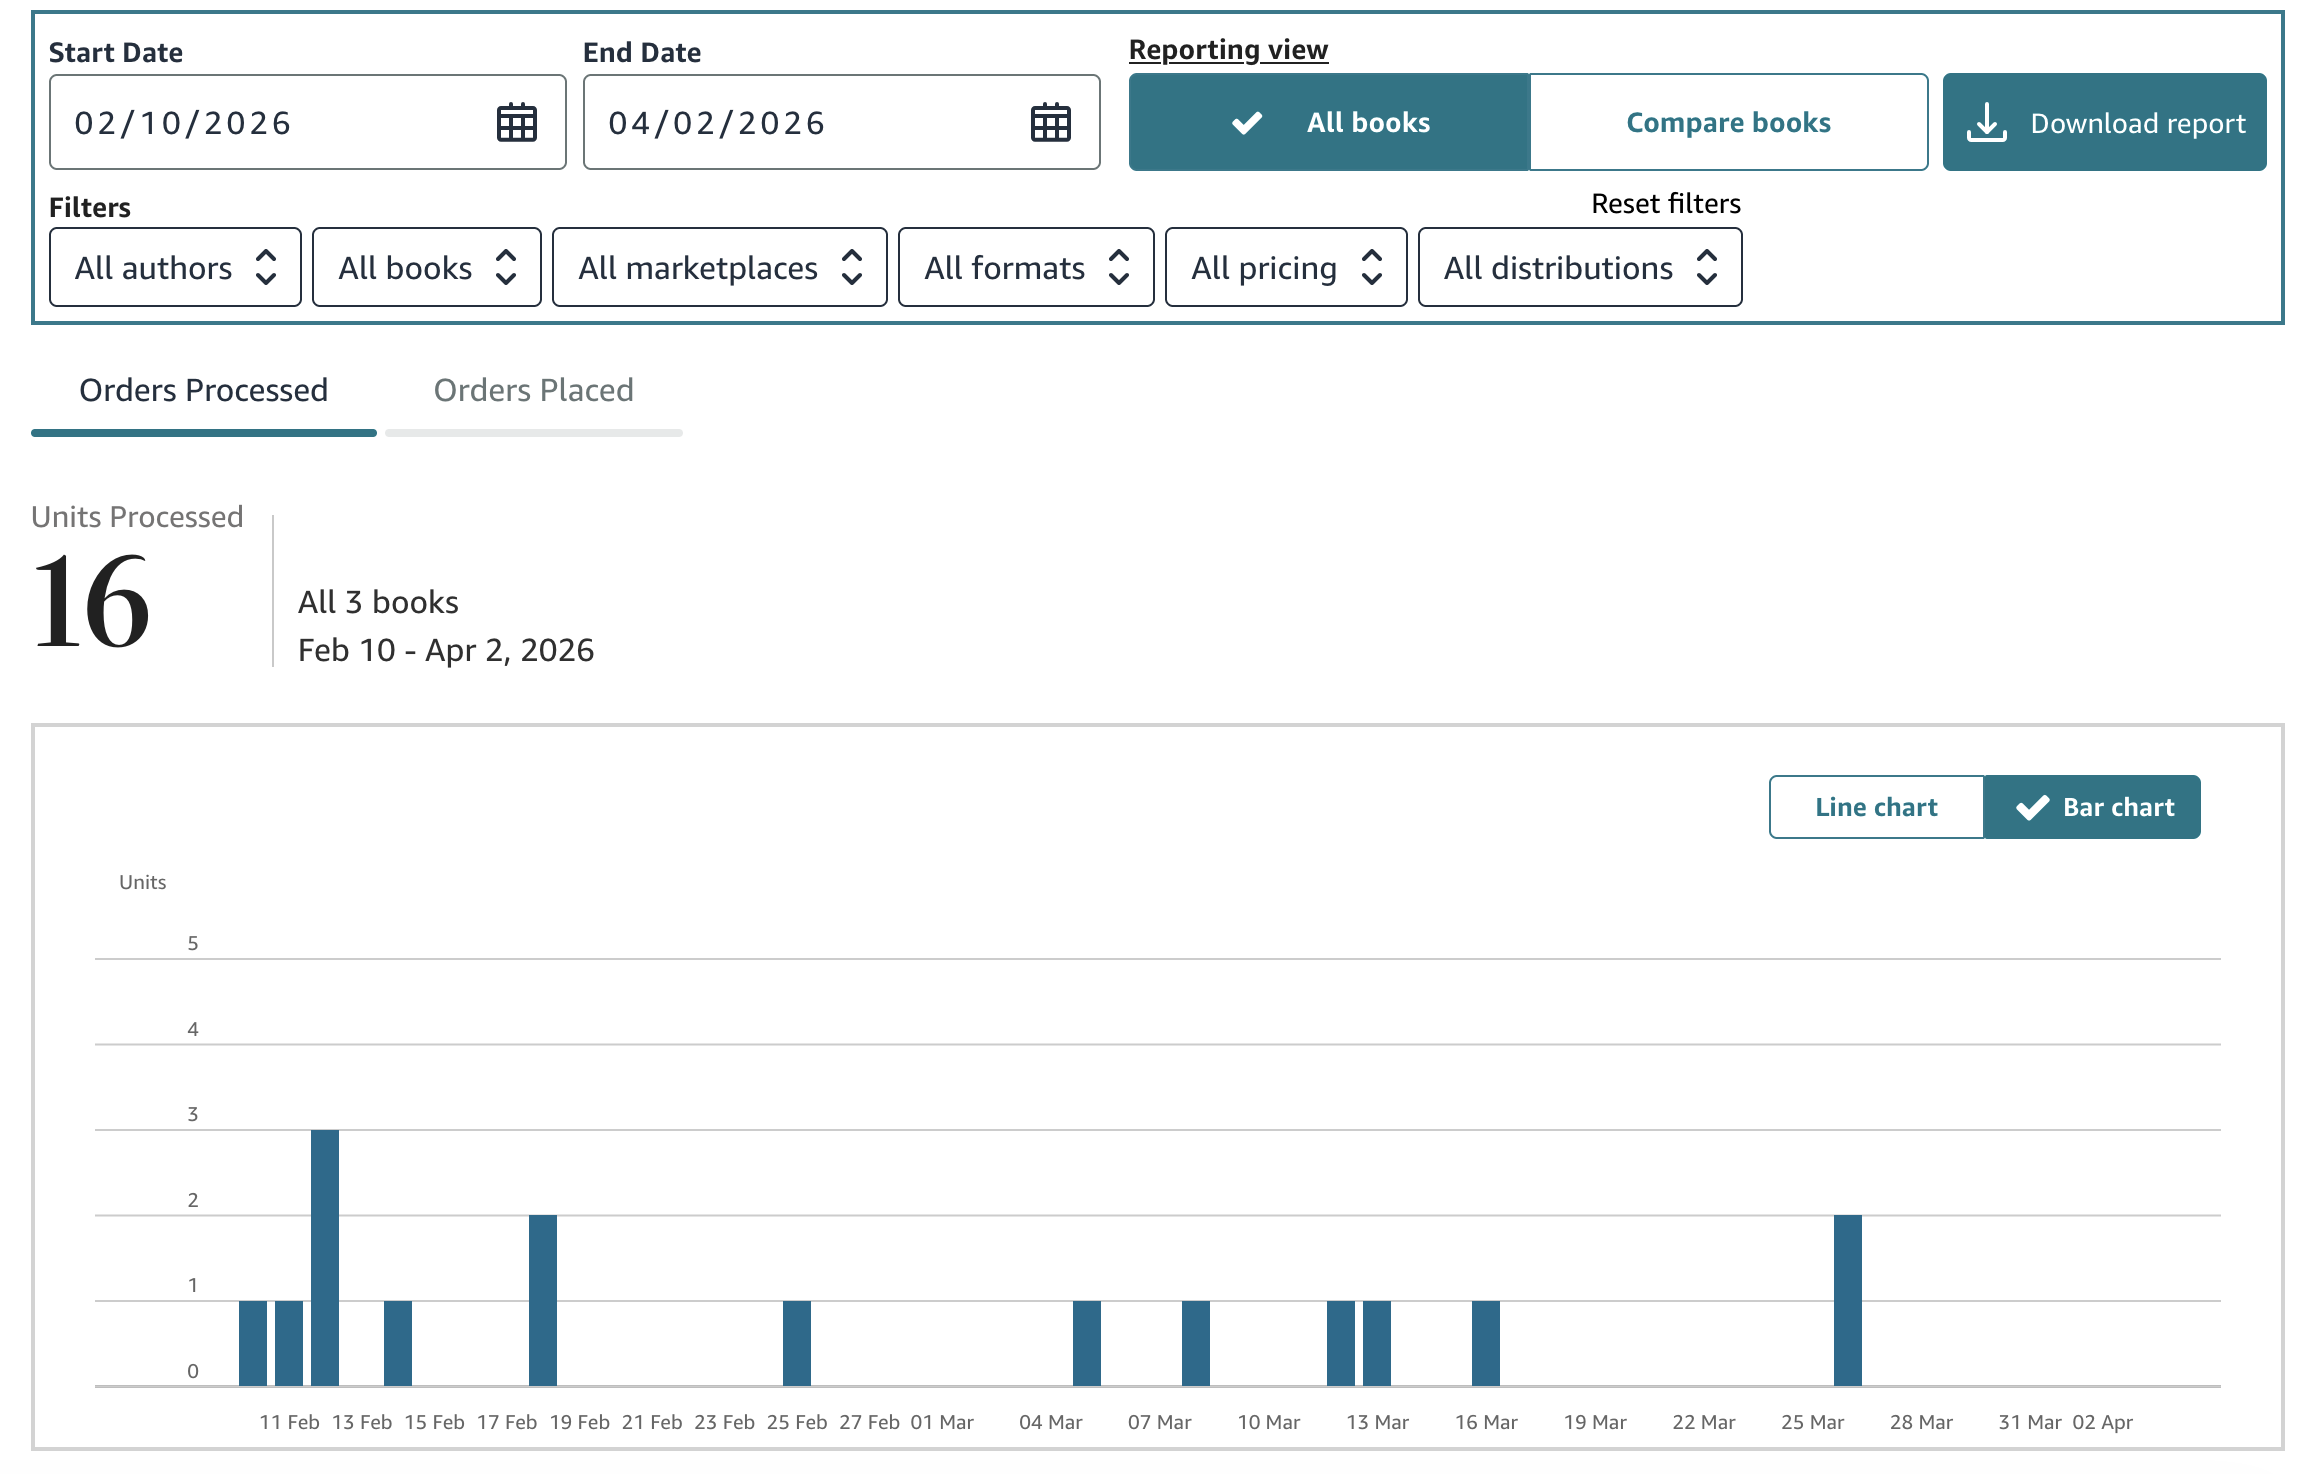This screenshot has width=2308, height=1474.
Task: Click the 3-unit bar near 13 Feb
Action: tap(325, 1256)
